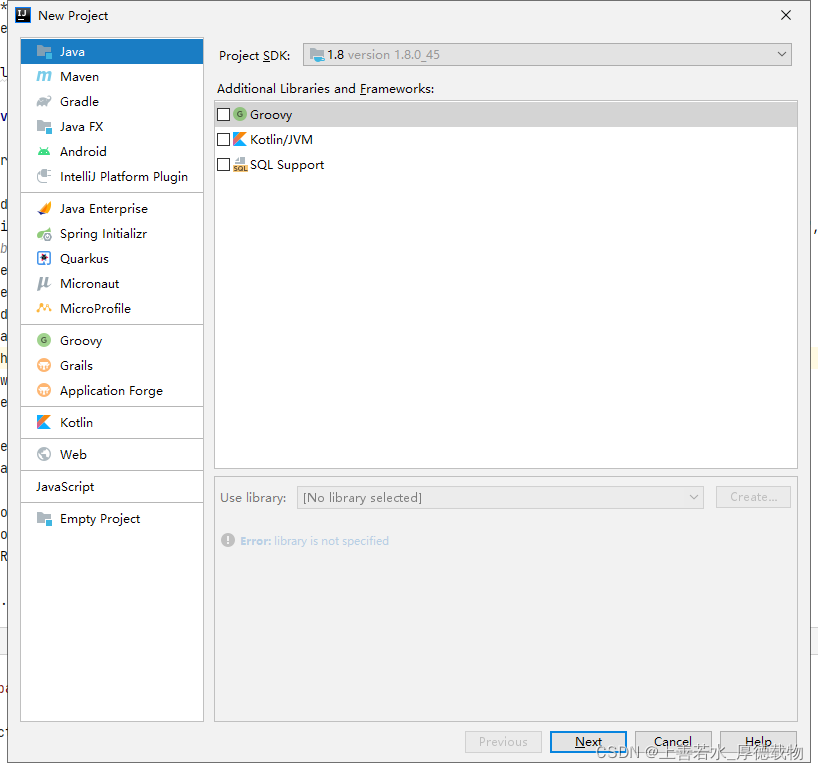Viewport: 818px width, 770px height.
Task: Click the Quarkus icon
Action: point(44,259)
